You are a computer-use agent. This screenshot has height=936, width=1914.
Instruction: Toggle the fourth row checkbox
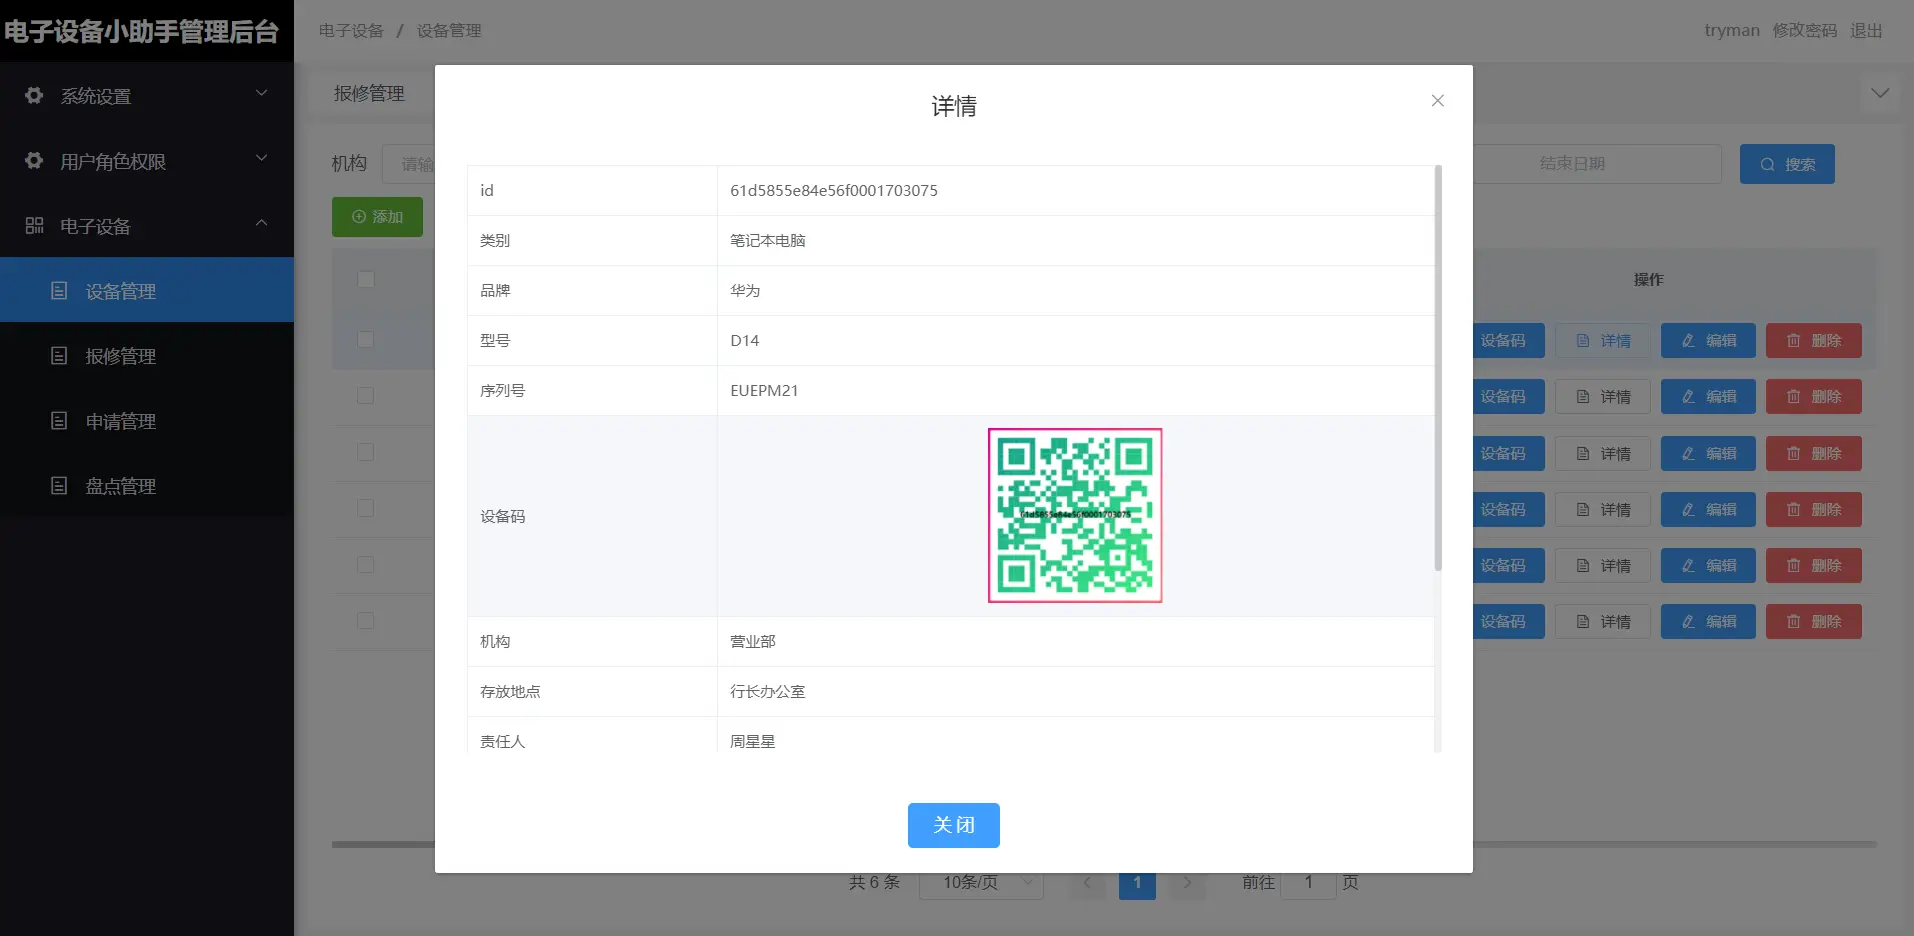[x=366, y=508]
